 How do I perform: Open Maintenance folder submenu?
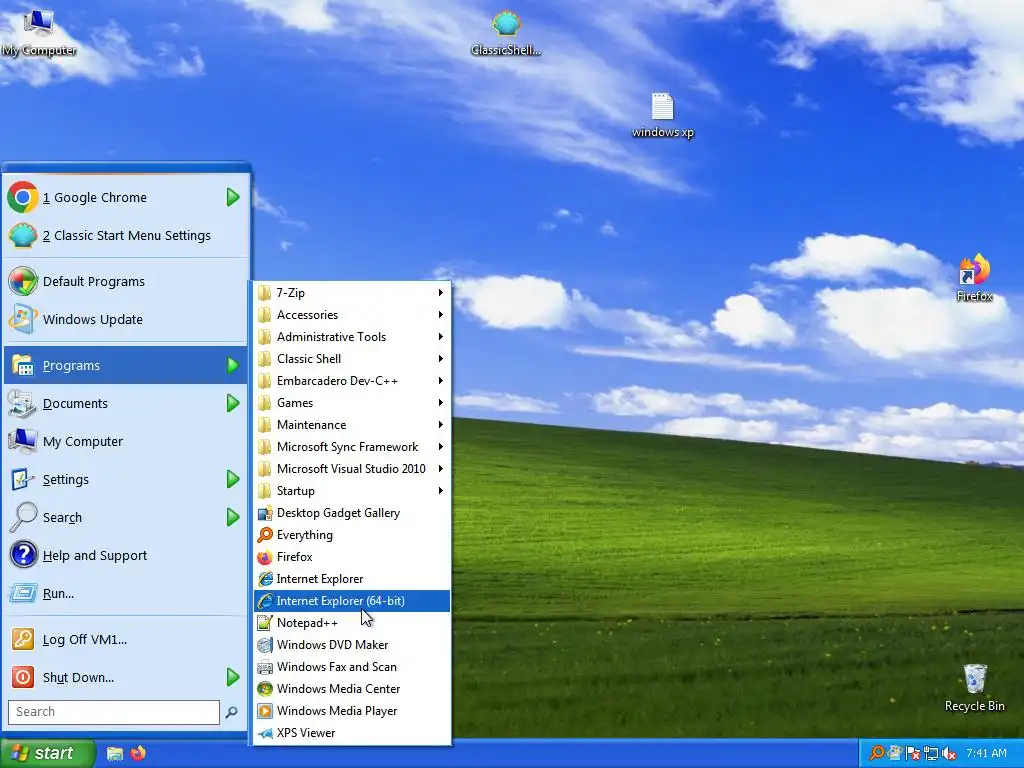point(352,424)
